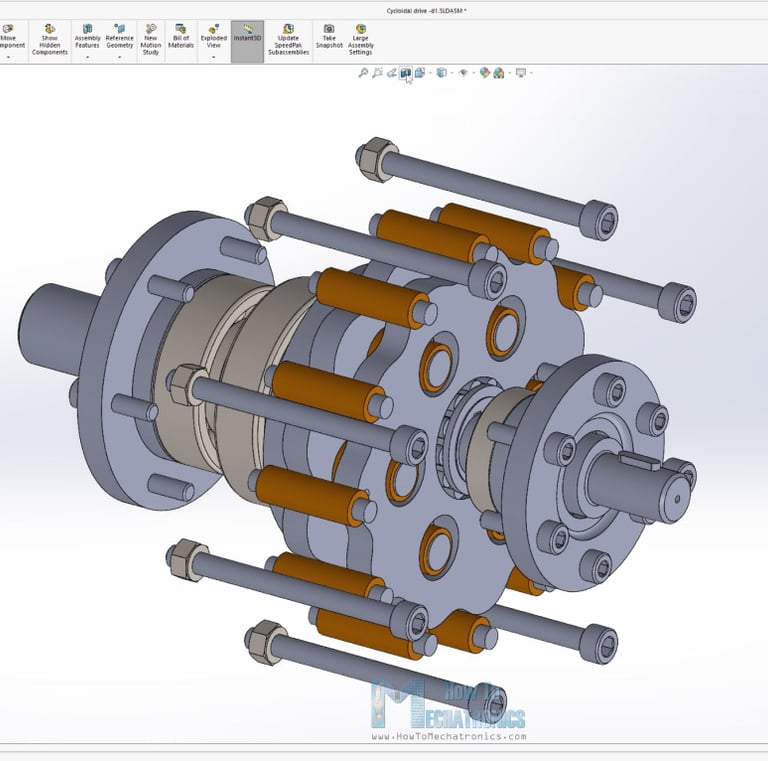Insert a Bill of Materials
The image size is (768, 761).
click(181, 37)
